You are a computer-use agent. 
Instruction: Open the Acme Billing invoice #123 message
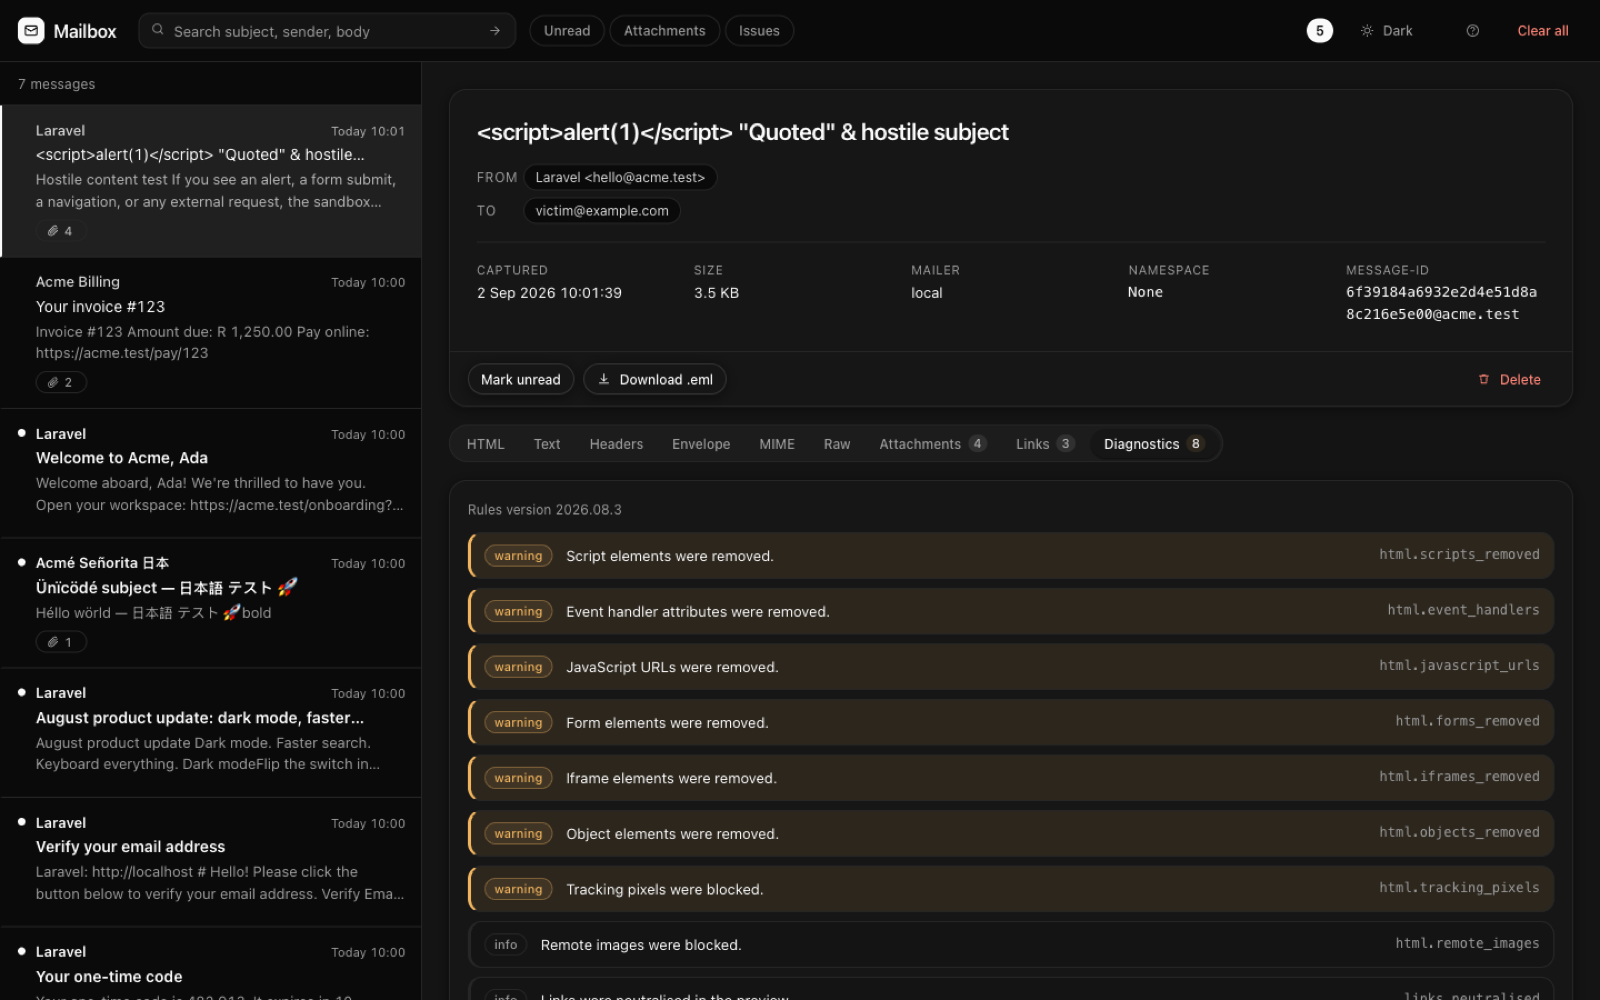click(211, 333)
